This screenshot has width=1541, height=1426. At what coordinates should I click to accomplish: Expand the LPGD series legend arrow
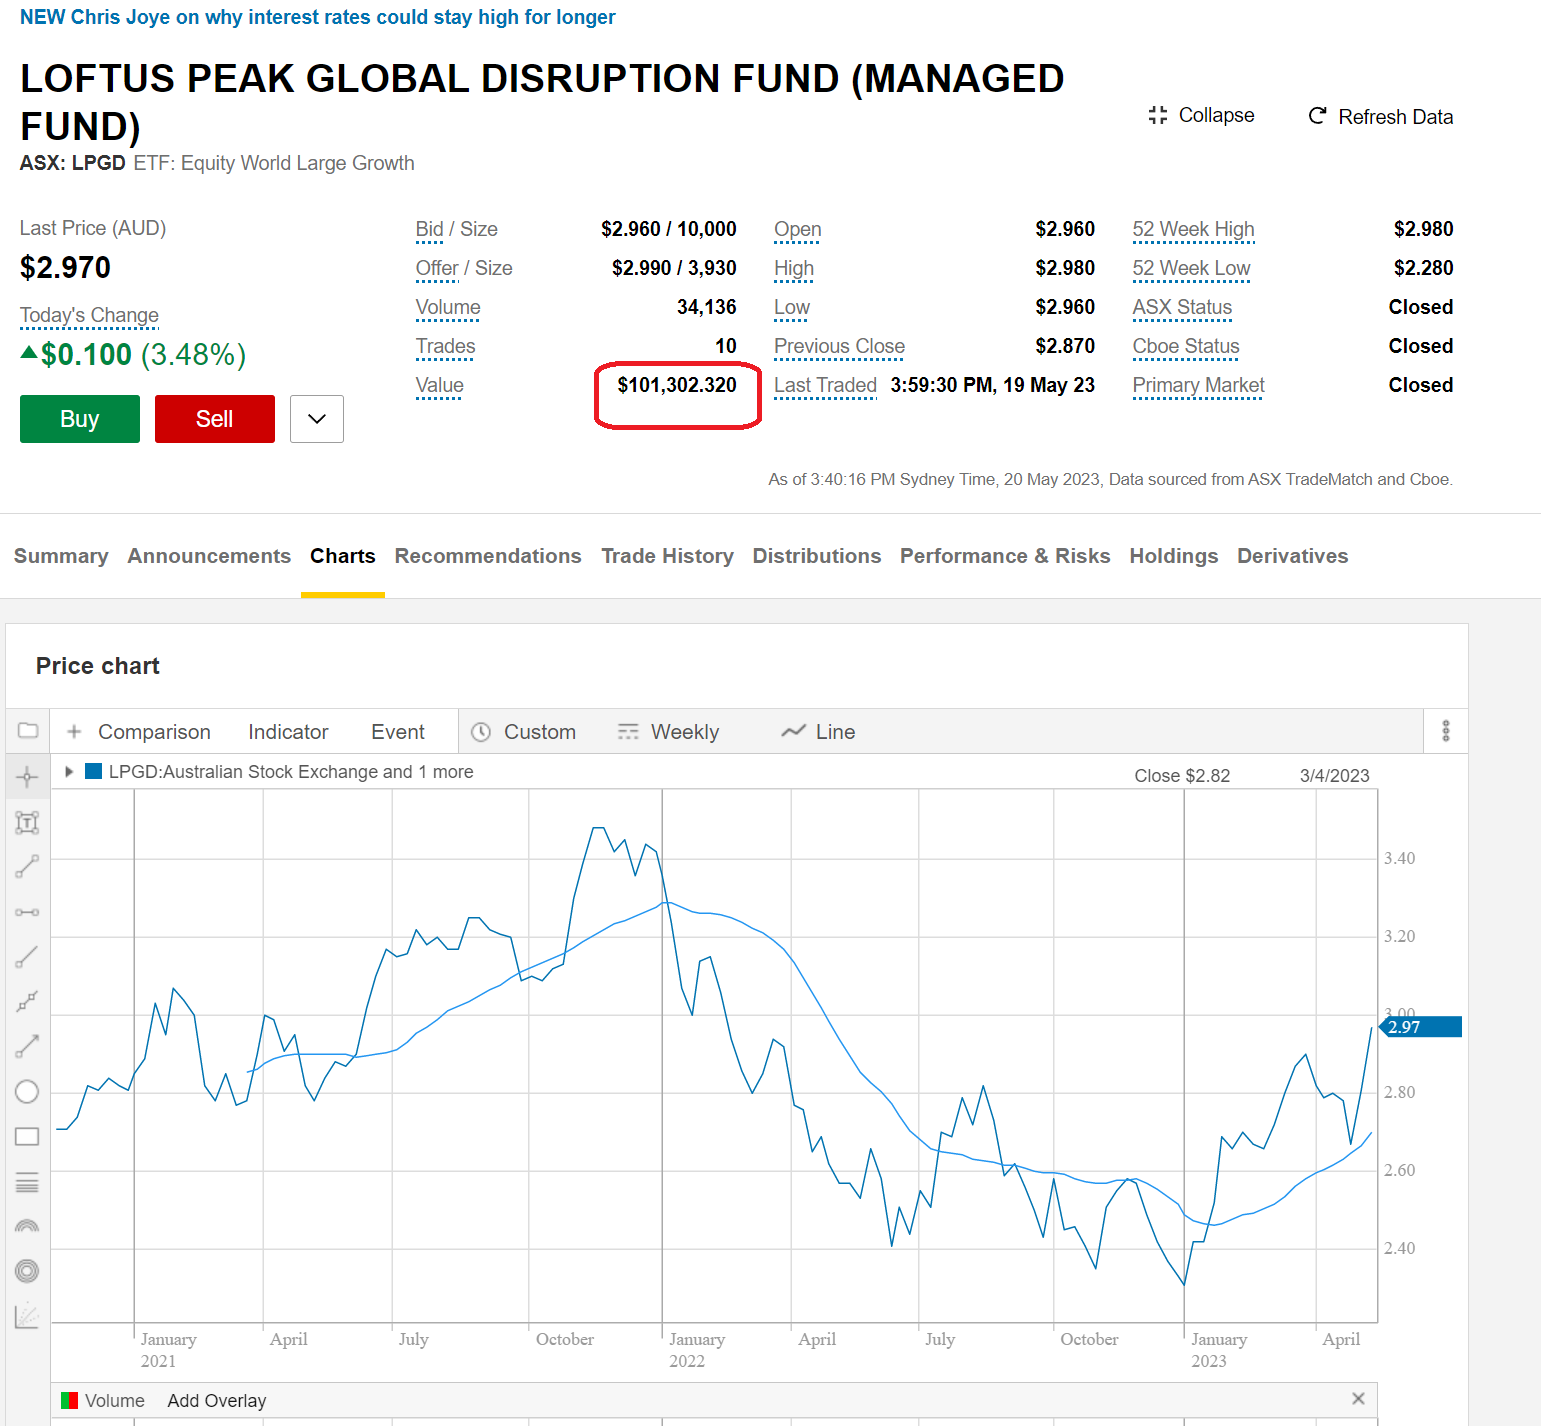69,772
